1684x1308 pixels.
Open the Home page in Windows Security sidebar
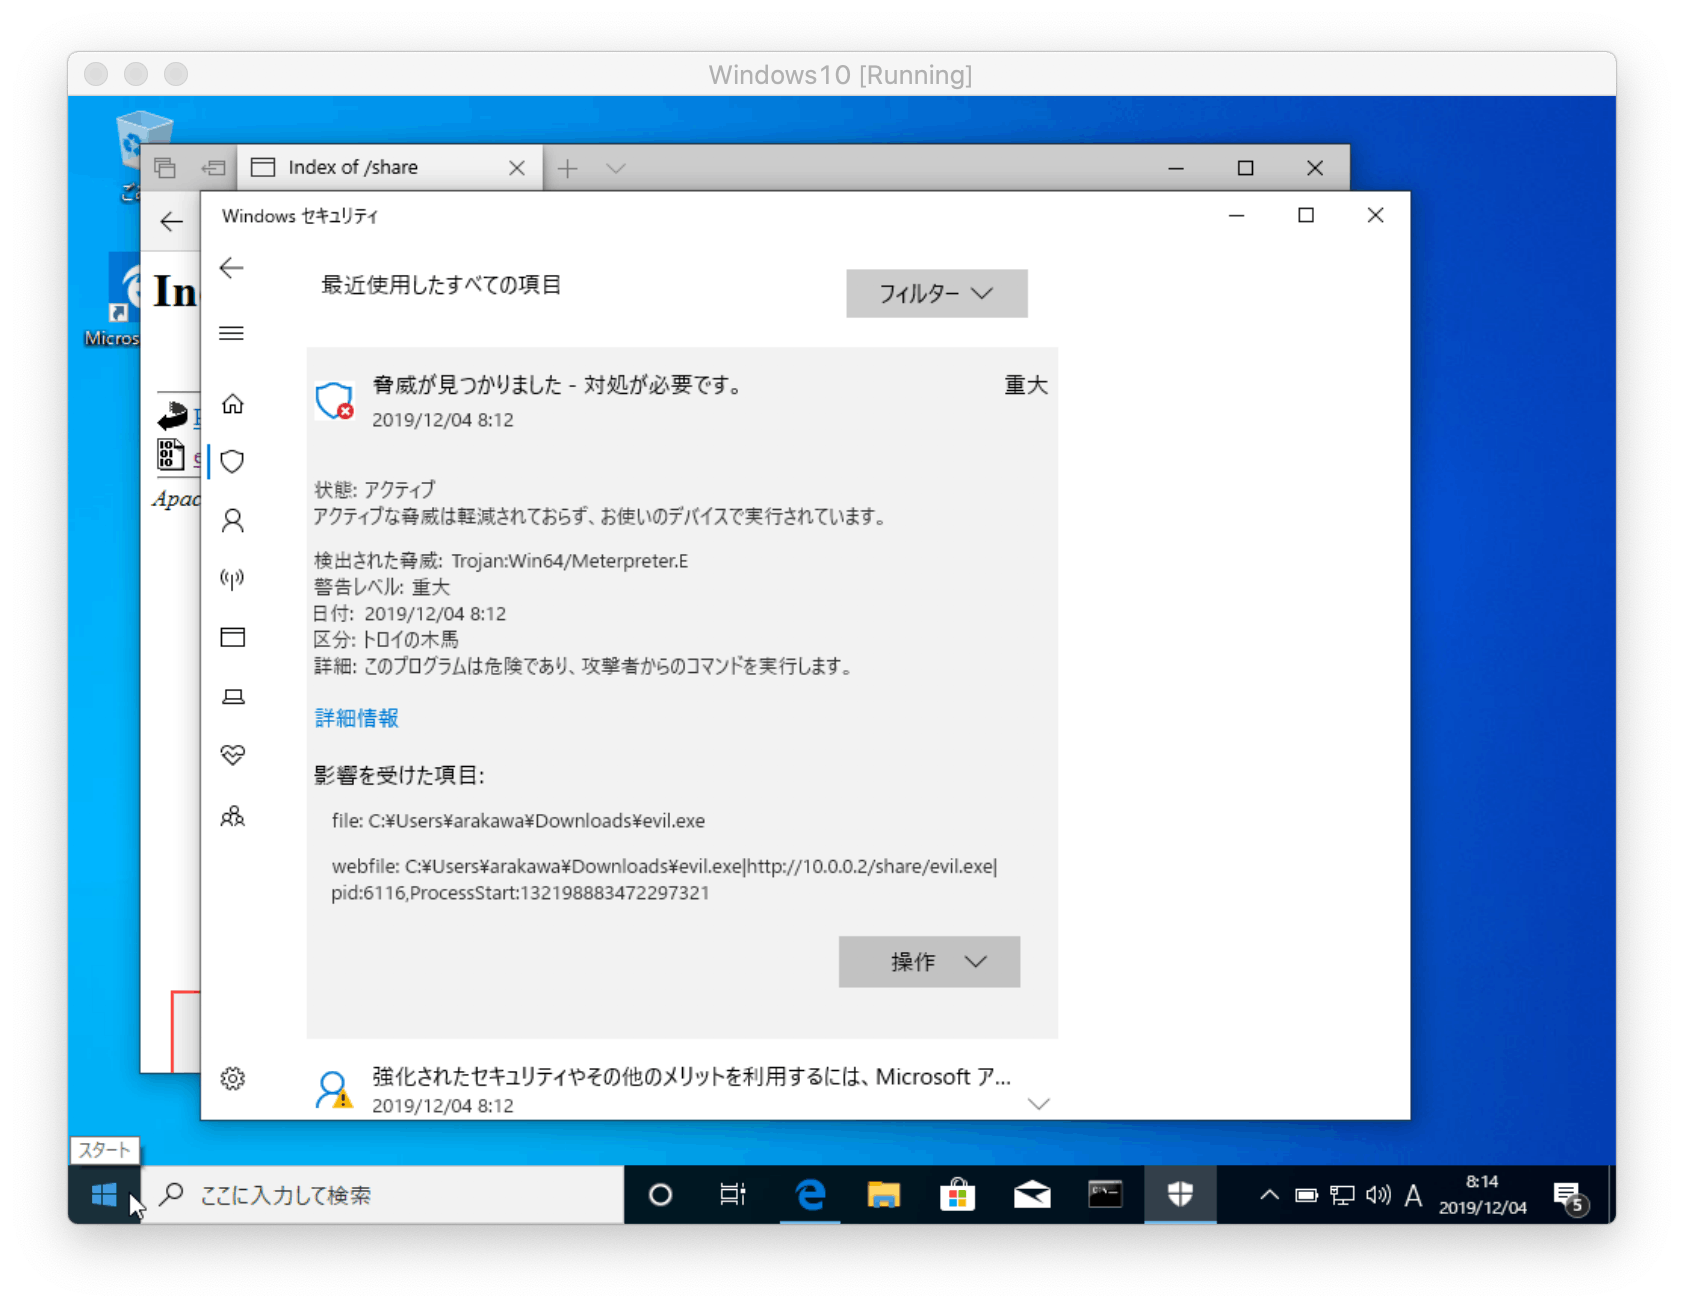[233, 406]
